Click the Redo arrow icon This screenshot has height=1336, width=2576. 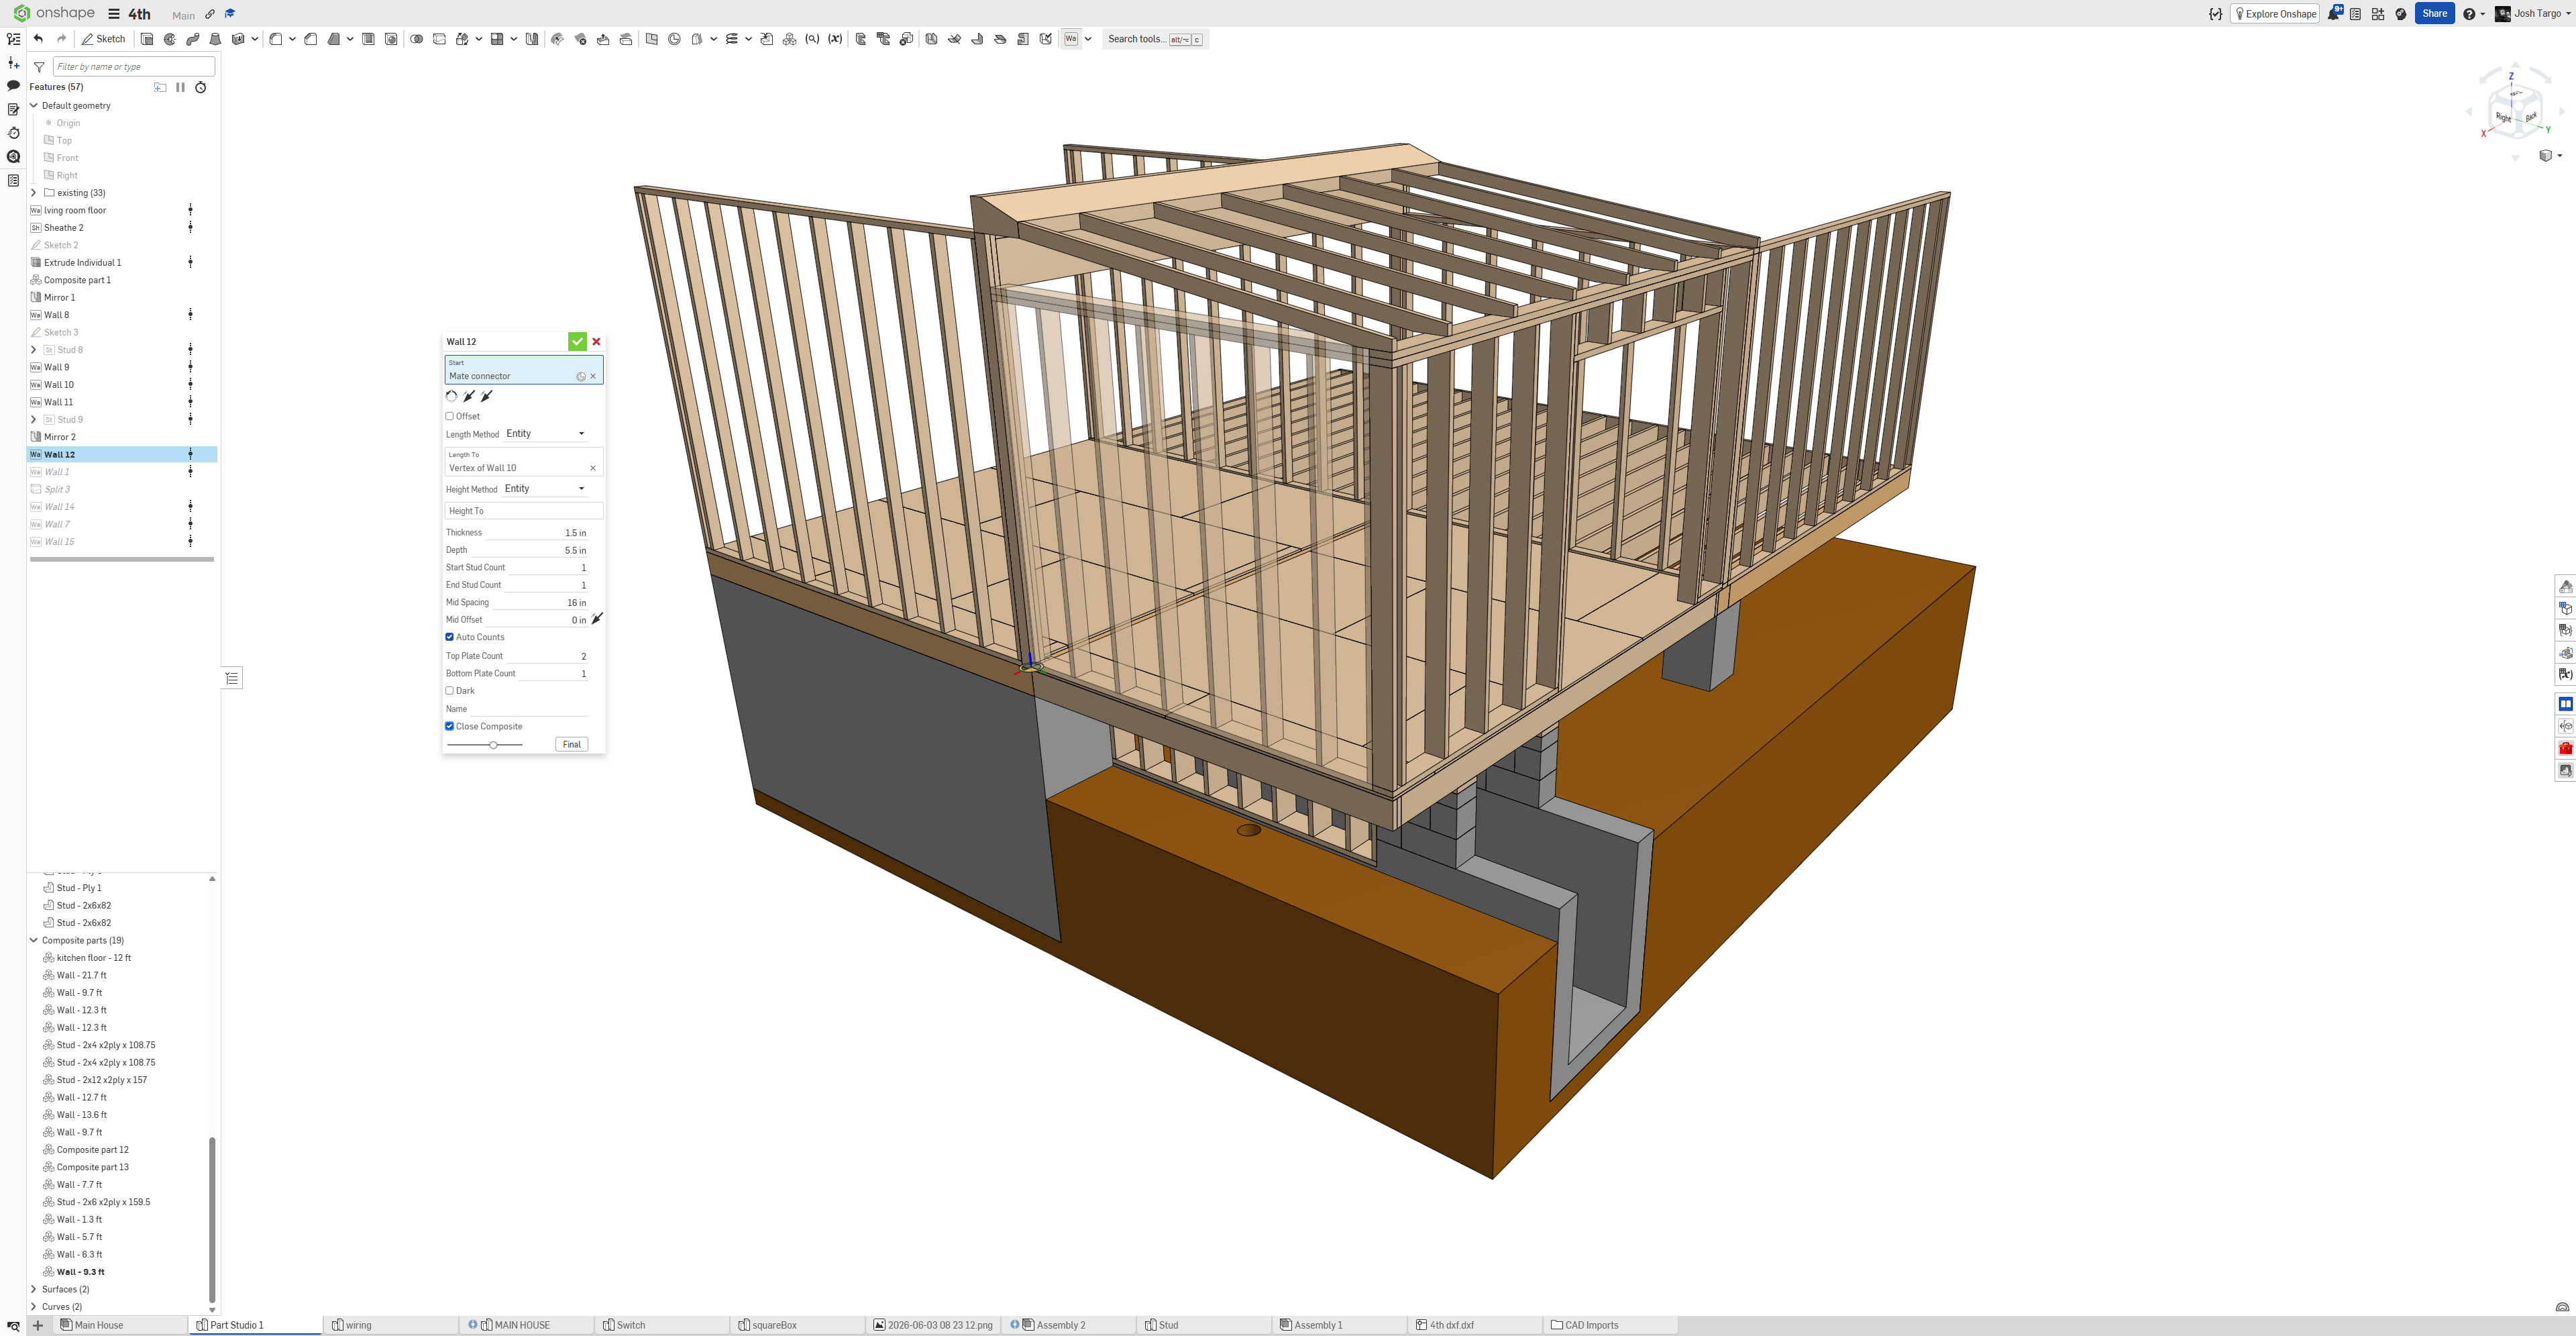pos(62,39)
